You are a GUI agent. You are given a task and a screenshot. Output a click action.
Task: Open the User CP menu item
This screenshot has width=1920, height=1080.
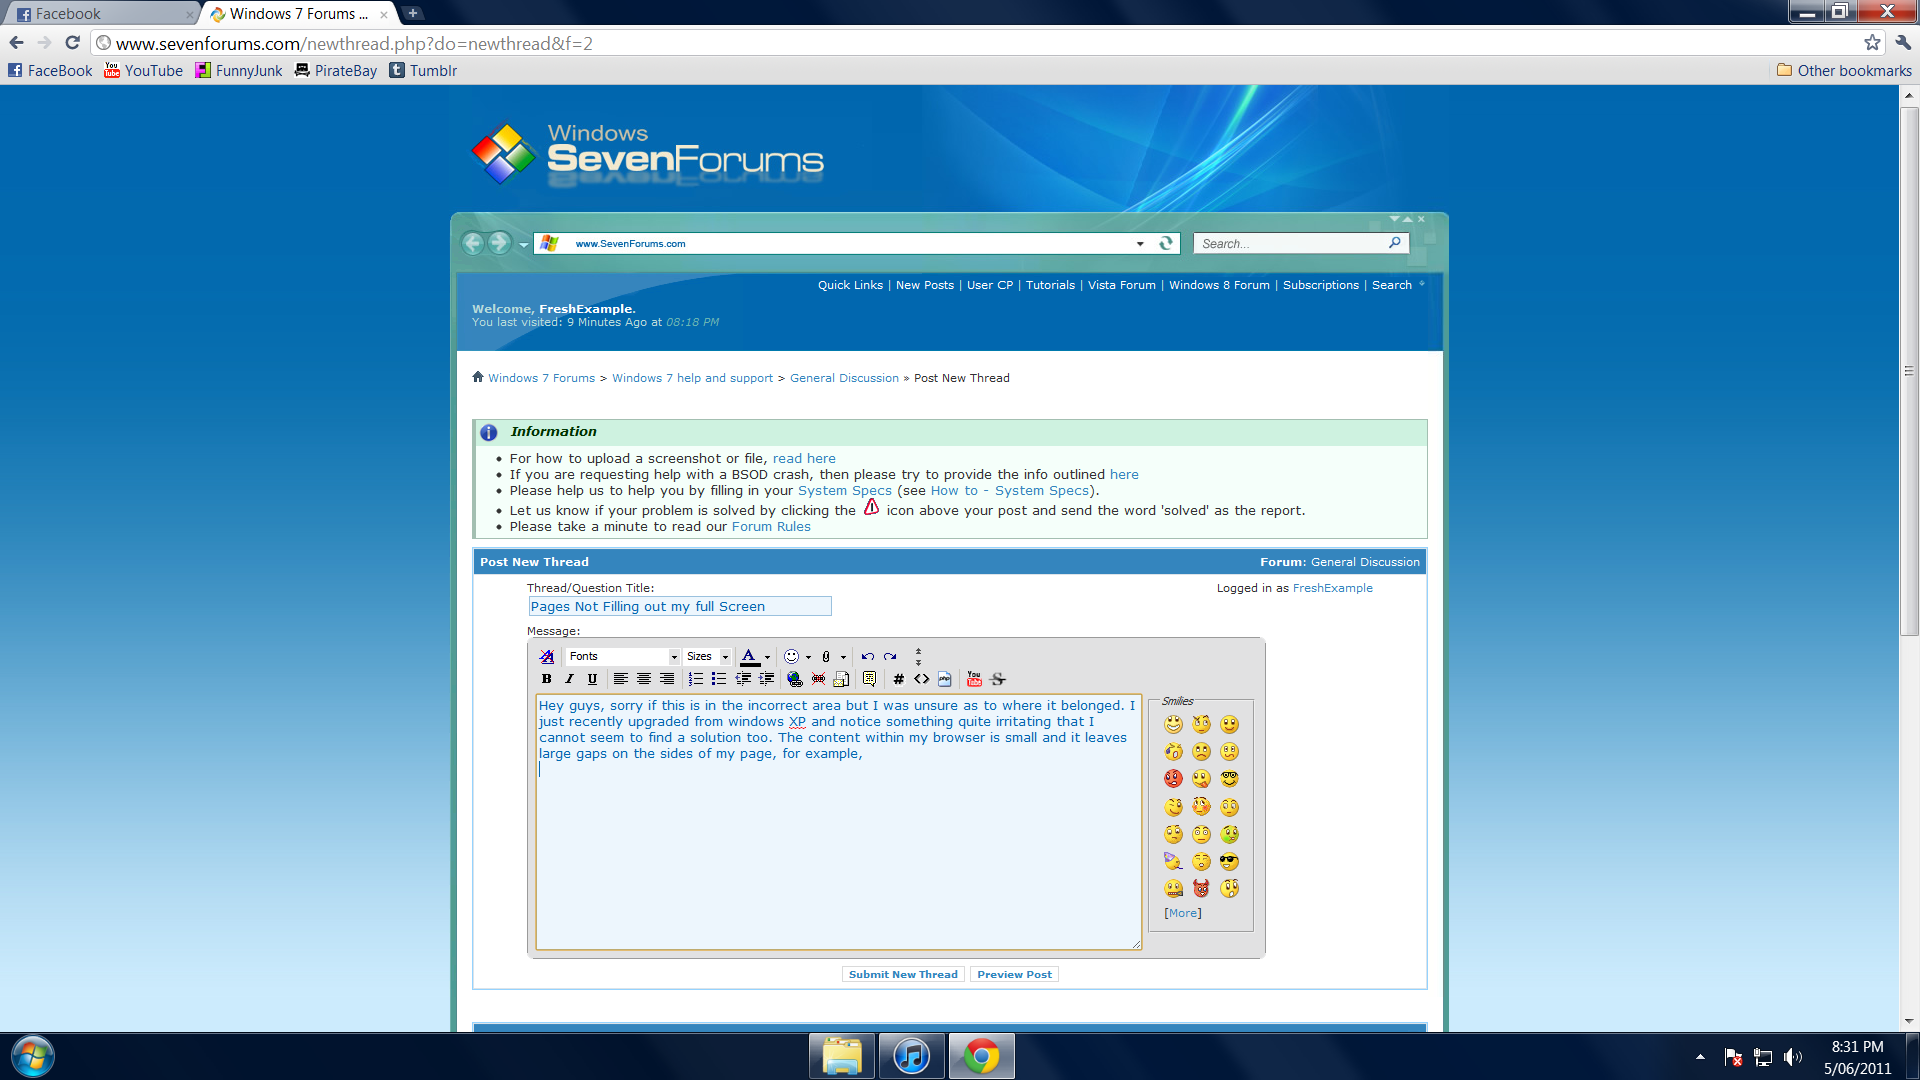990,285
